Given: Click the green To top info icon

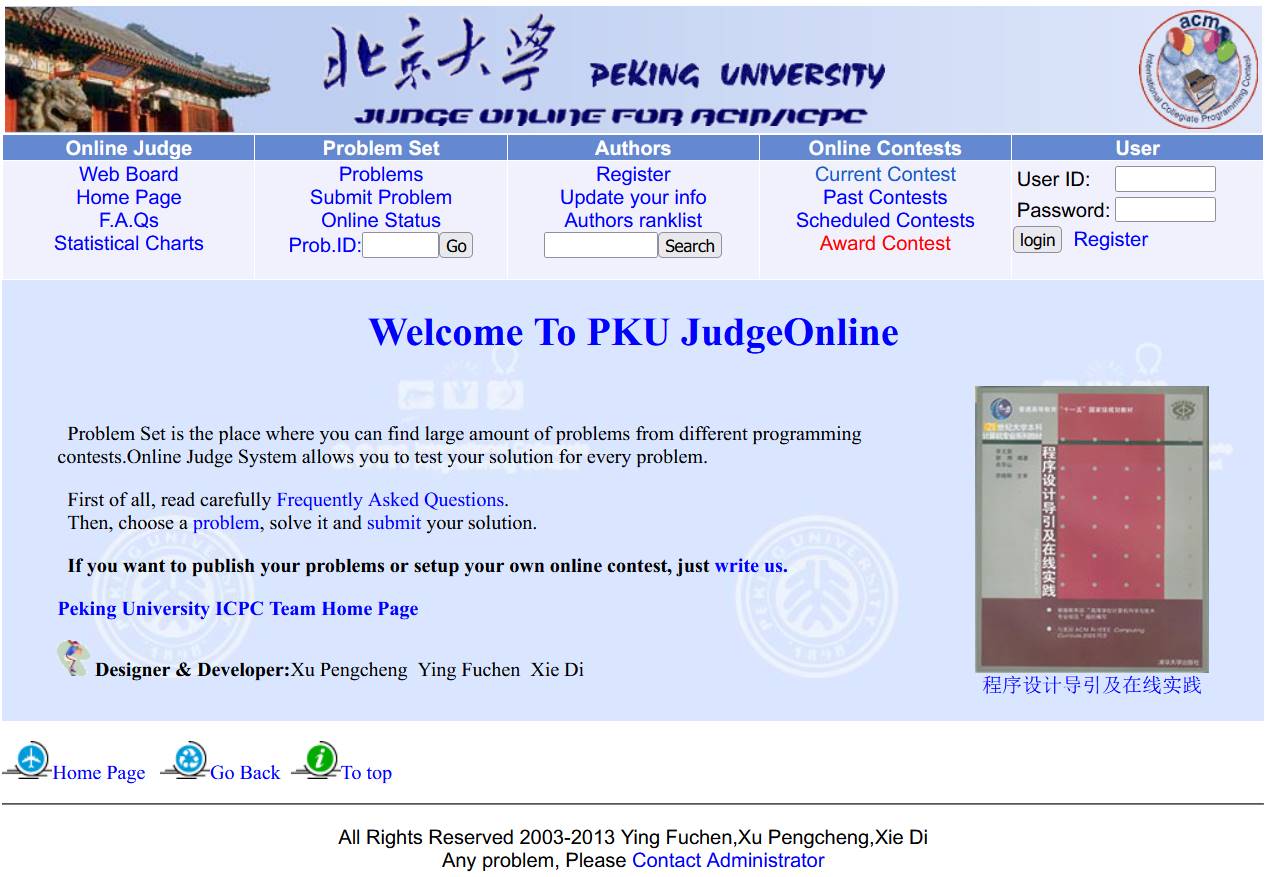Looking at the screenshot, I should point(318,760).
